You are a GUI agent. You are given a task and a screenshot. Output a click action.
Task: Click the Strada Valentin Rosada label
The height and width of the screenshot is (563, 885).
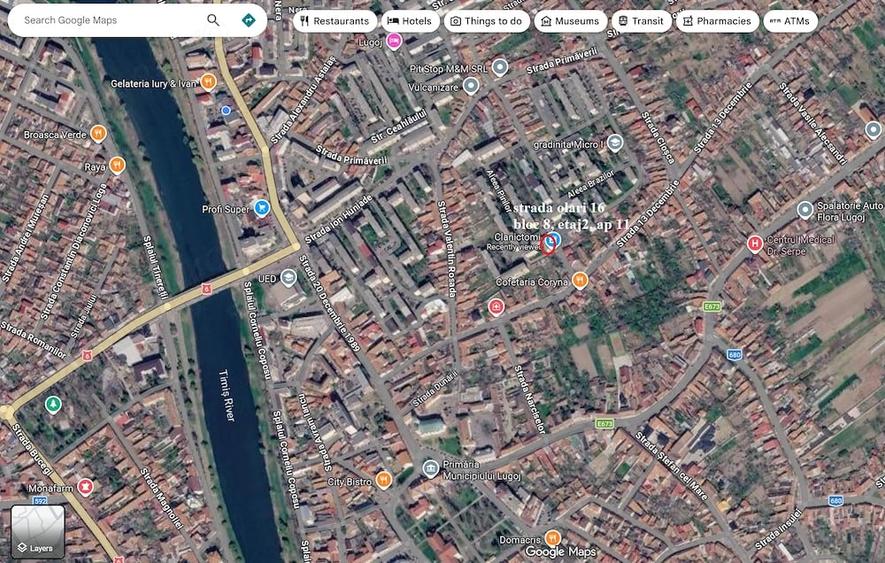click(x=446, y=250)
